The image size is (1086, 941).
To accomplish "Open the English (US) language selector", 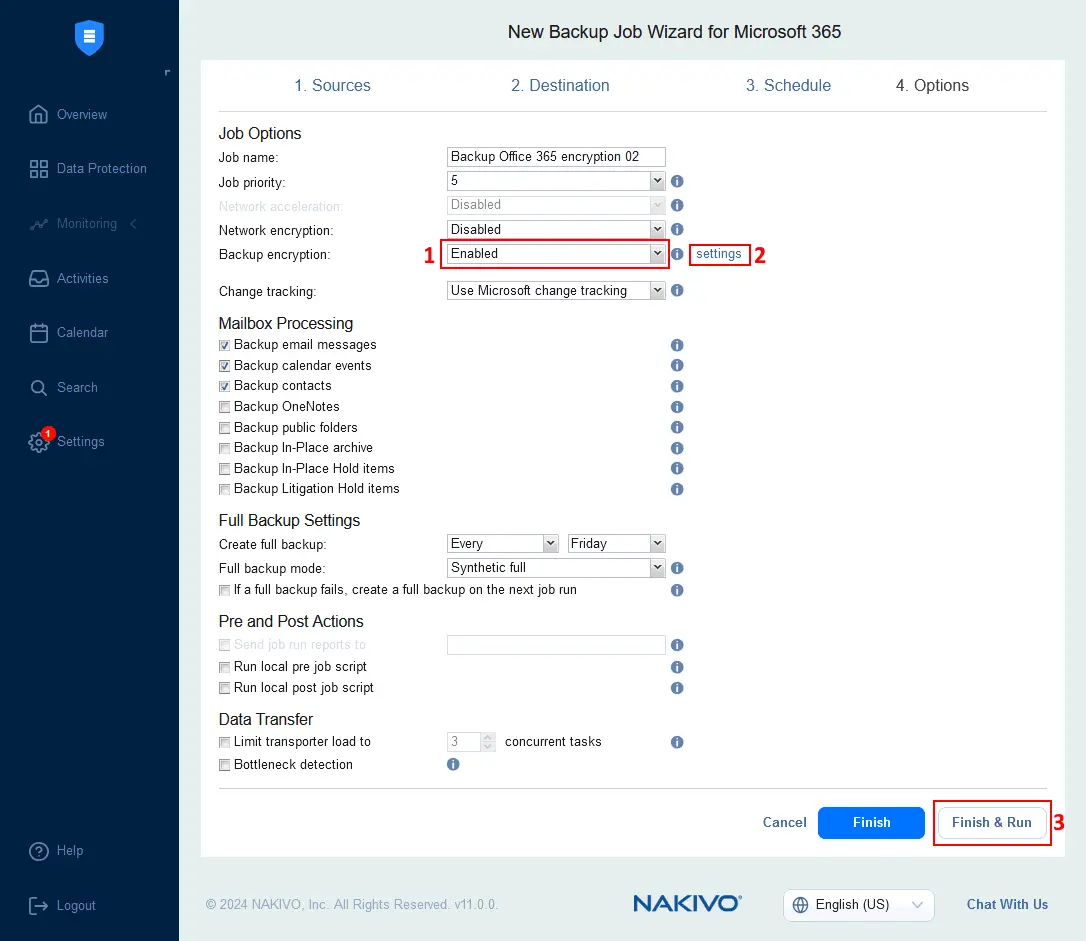I will [859, 905].
